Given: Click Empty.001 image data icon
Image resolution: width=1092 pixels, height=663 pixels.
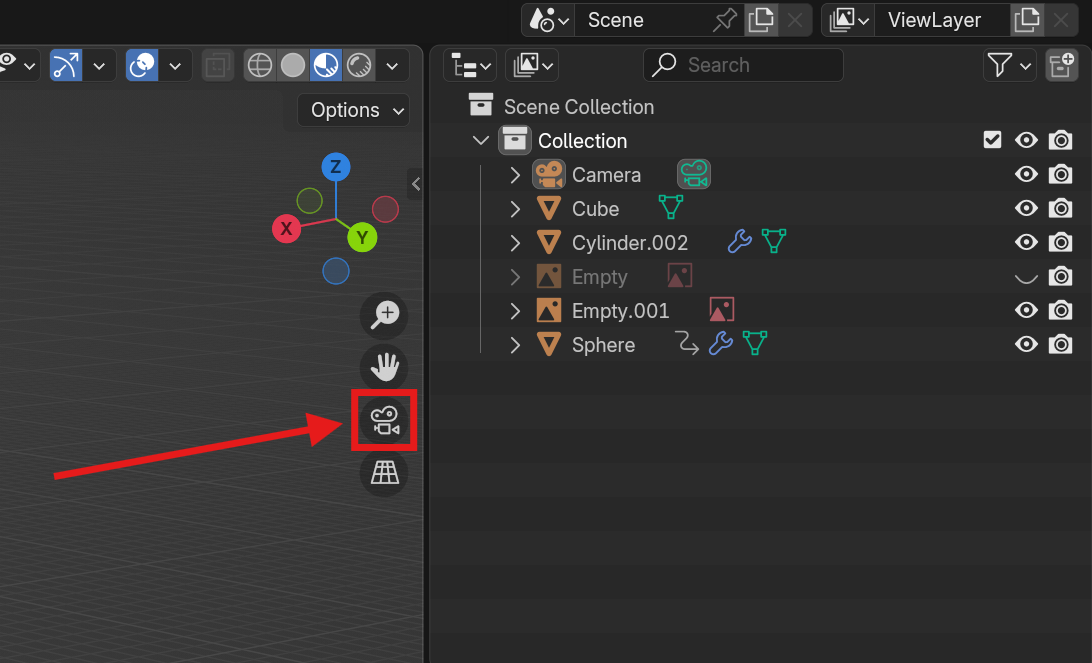Looking at the screenshot, I should 722,309.
